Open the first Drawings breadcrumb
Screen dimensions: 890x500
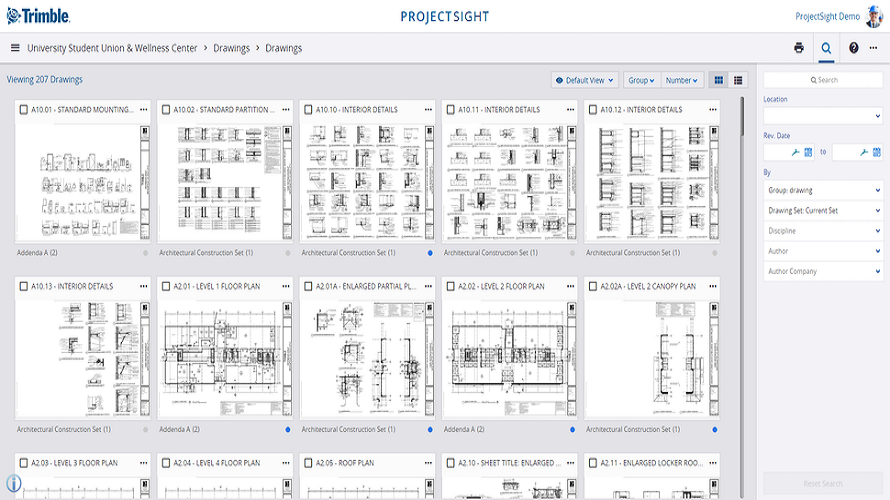pos(232,48)
